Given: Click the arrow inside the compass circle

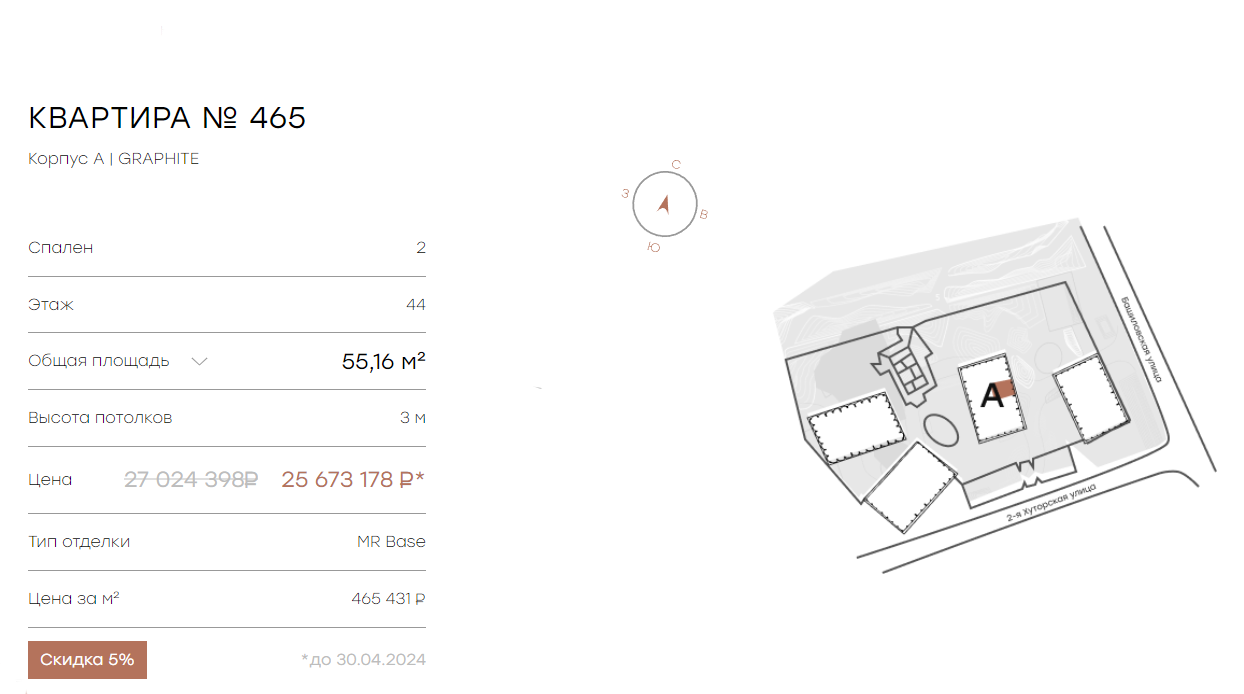Looking at the screenshot, I should click(x=664, y=204).
